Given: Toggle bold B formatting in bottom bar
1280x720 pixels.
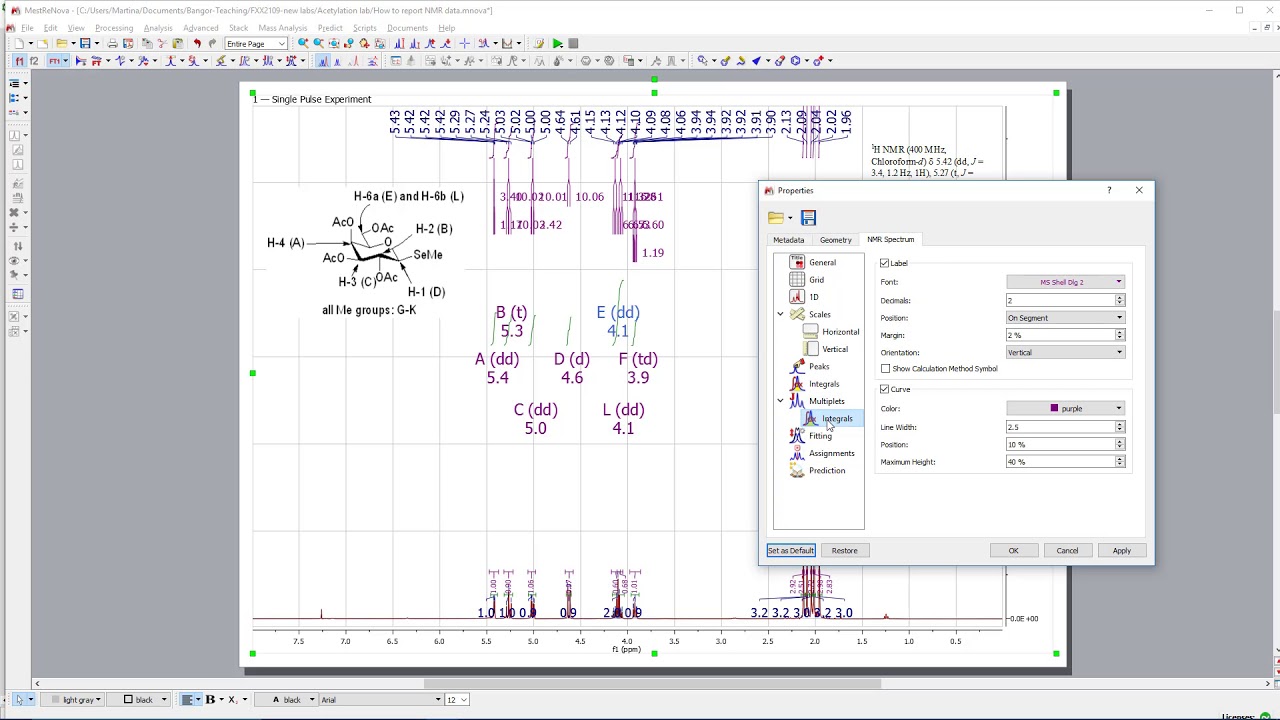Looking at the screenshot, I should [210, 700].
